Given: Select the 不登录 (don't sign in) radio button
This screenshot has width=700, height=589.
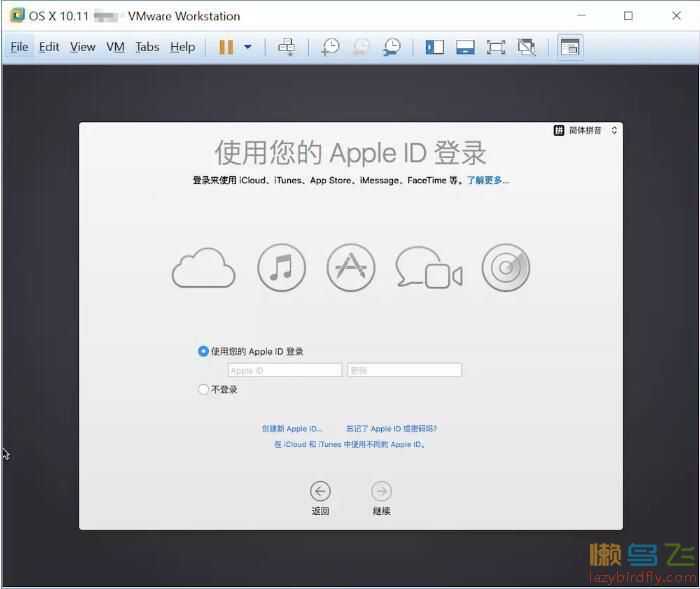Looking at the screenshot, I should [203, 389].
